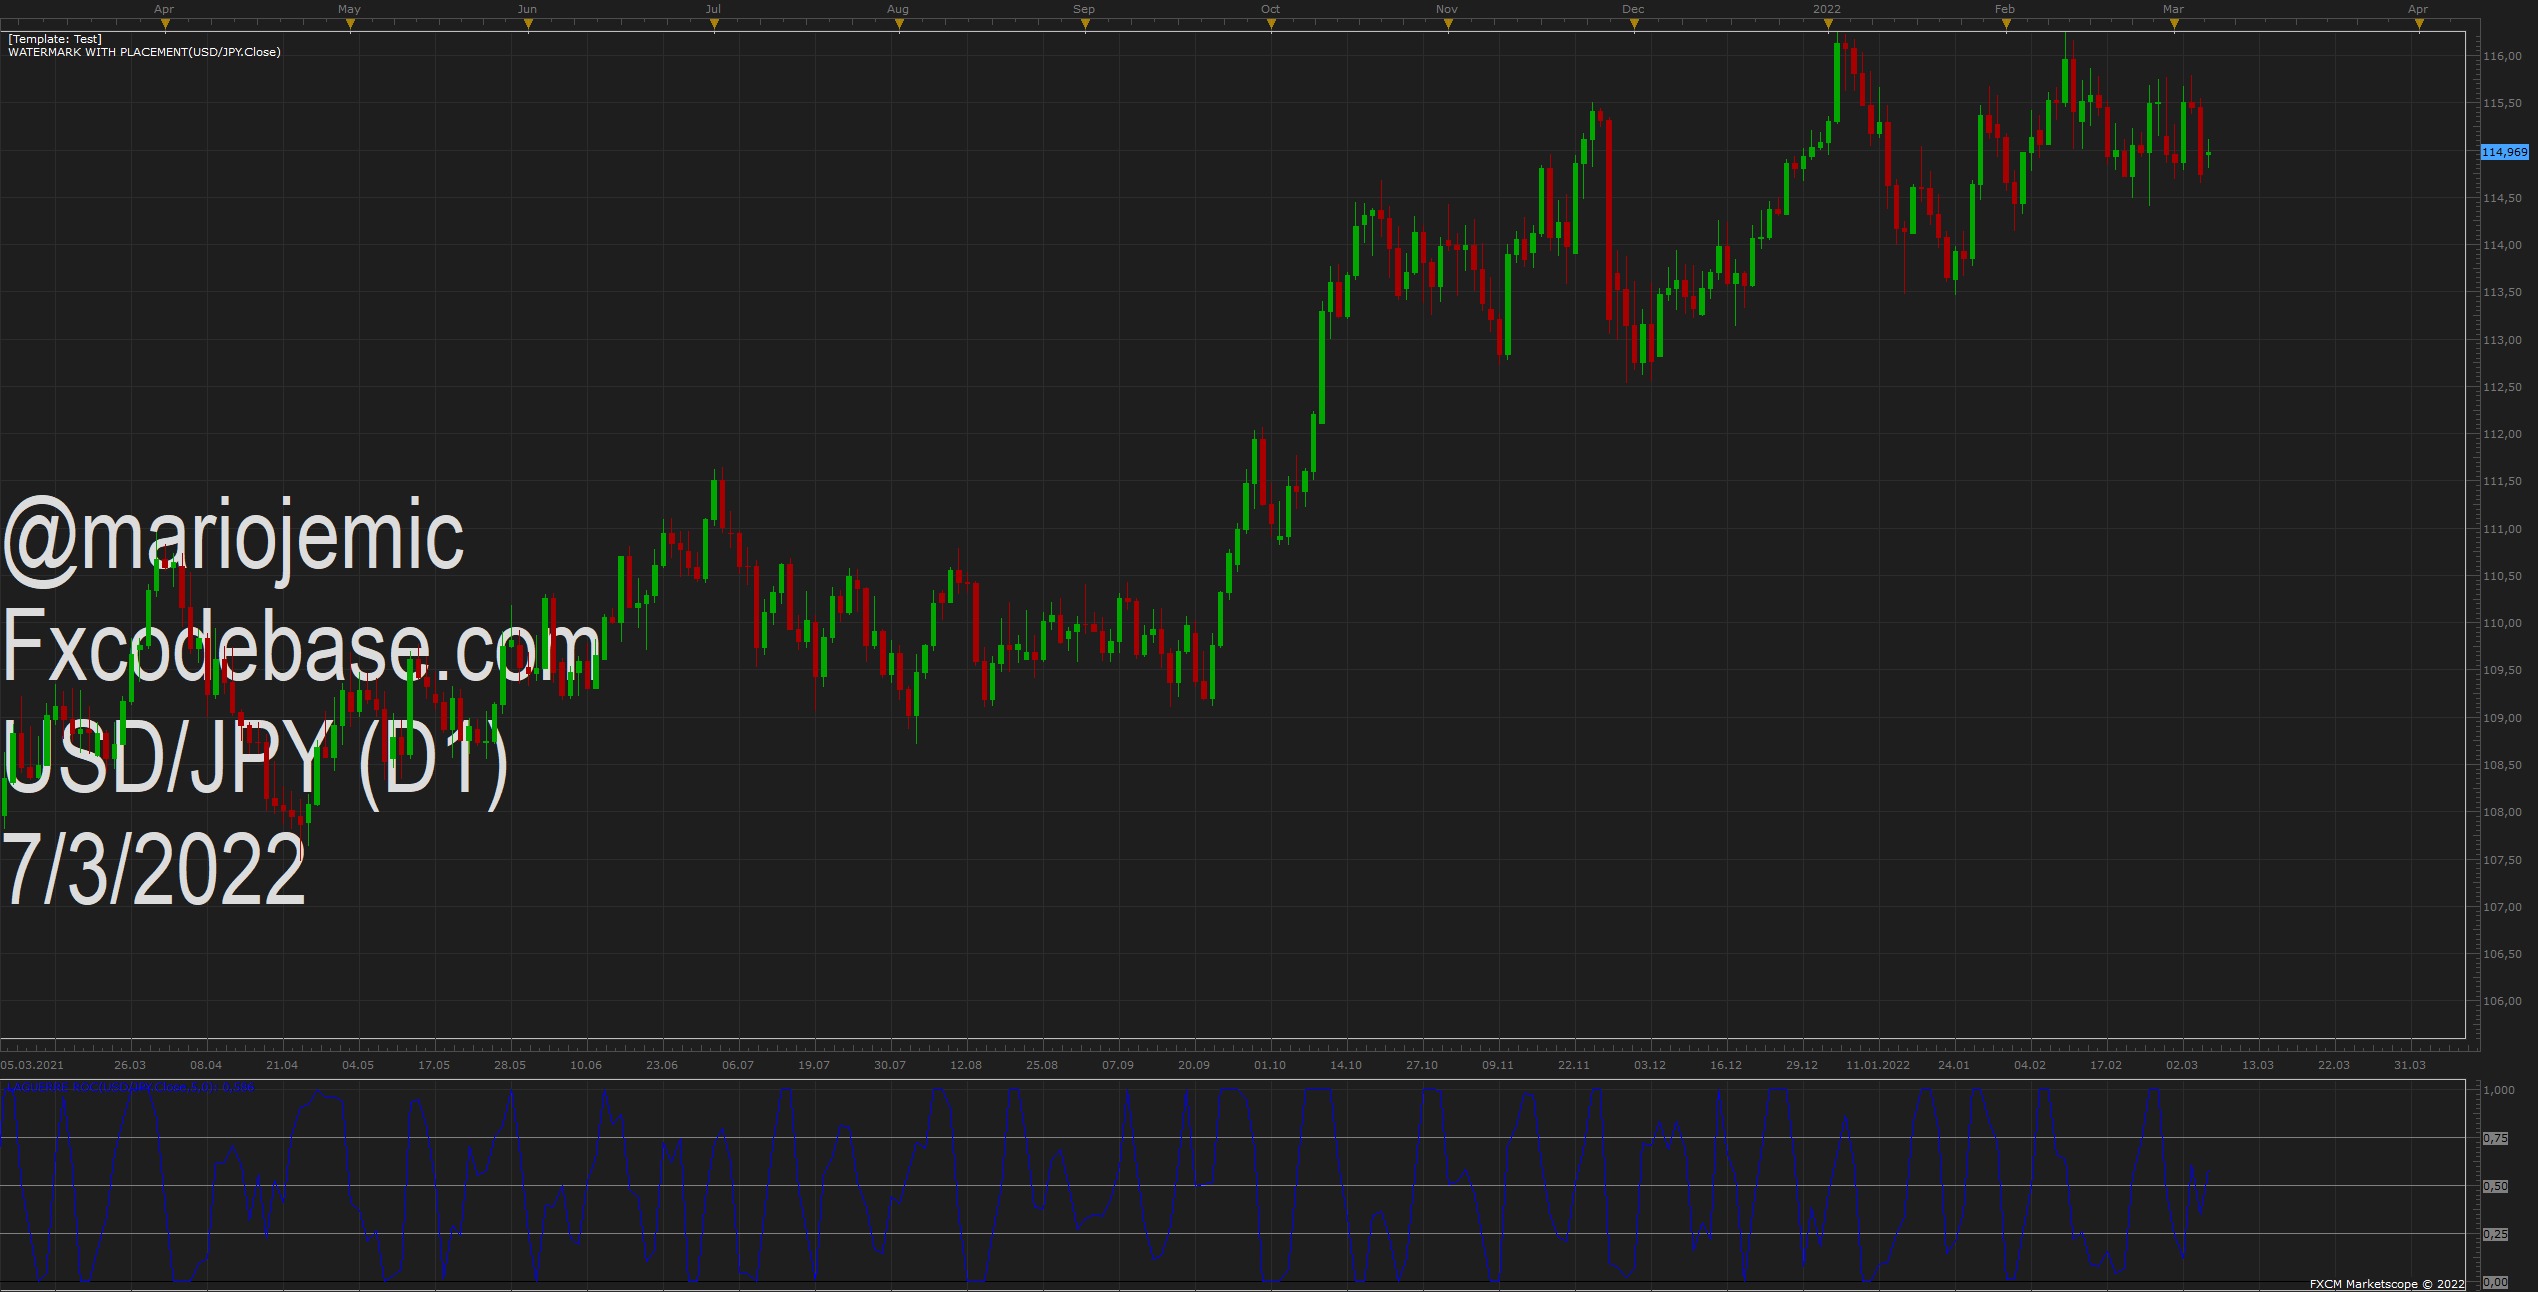Click the 30.07 date axis label
The height and width of the screenshot is (1292, 2538).
[890, 1065]
